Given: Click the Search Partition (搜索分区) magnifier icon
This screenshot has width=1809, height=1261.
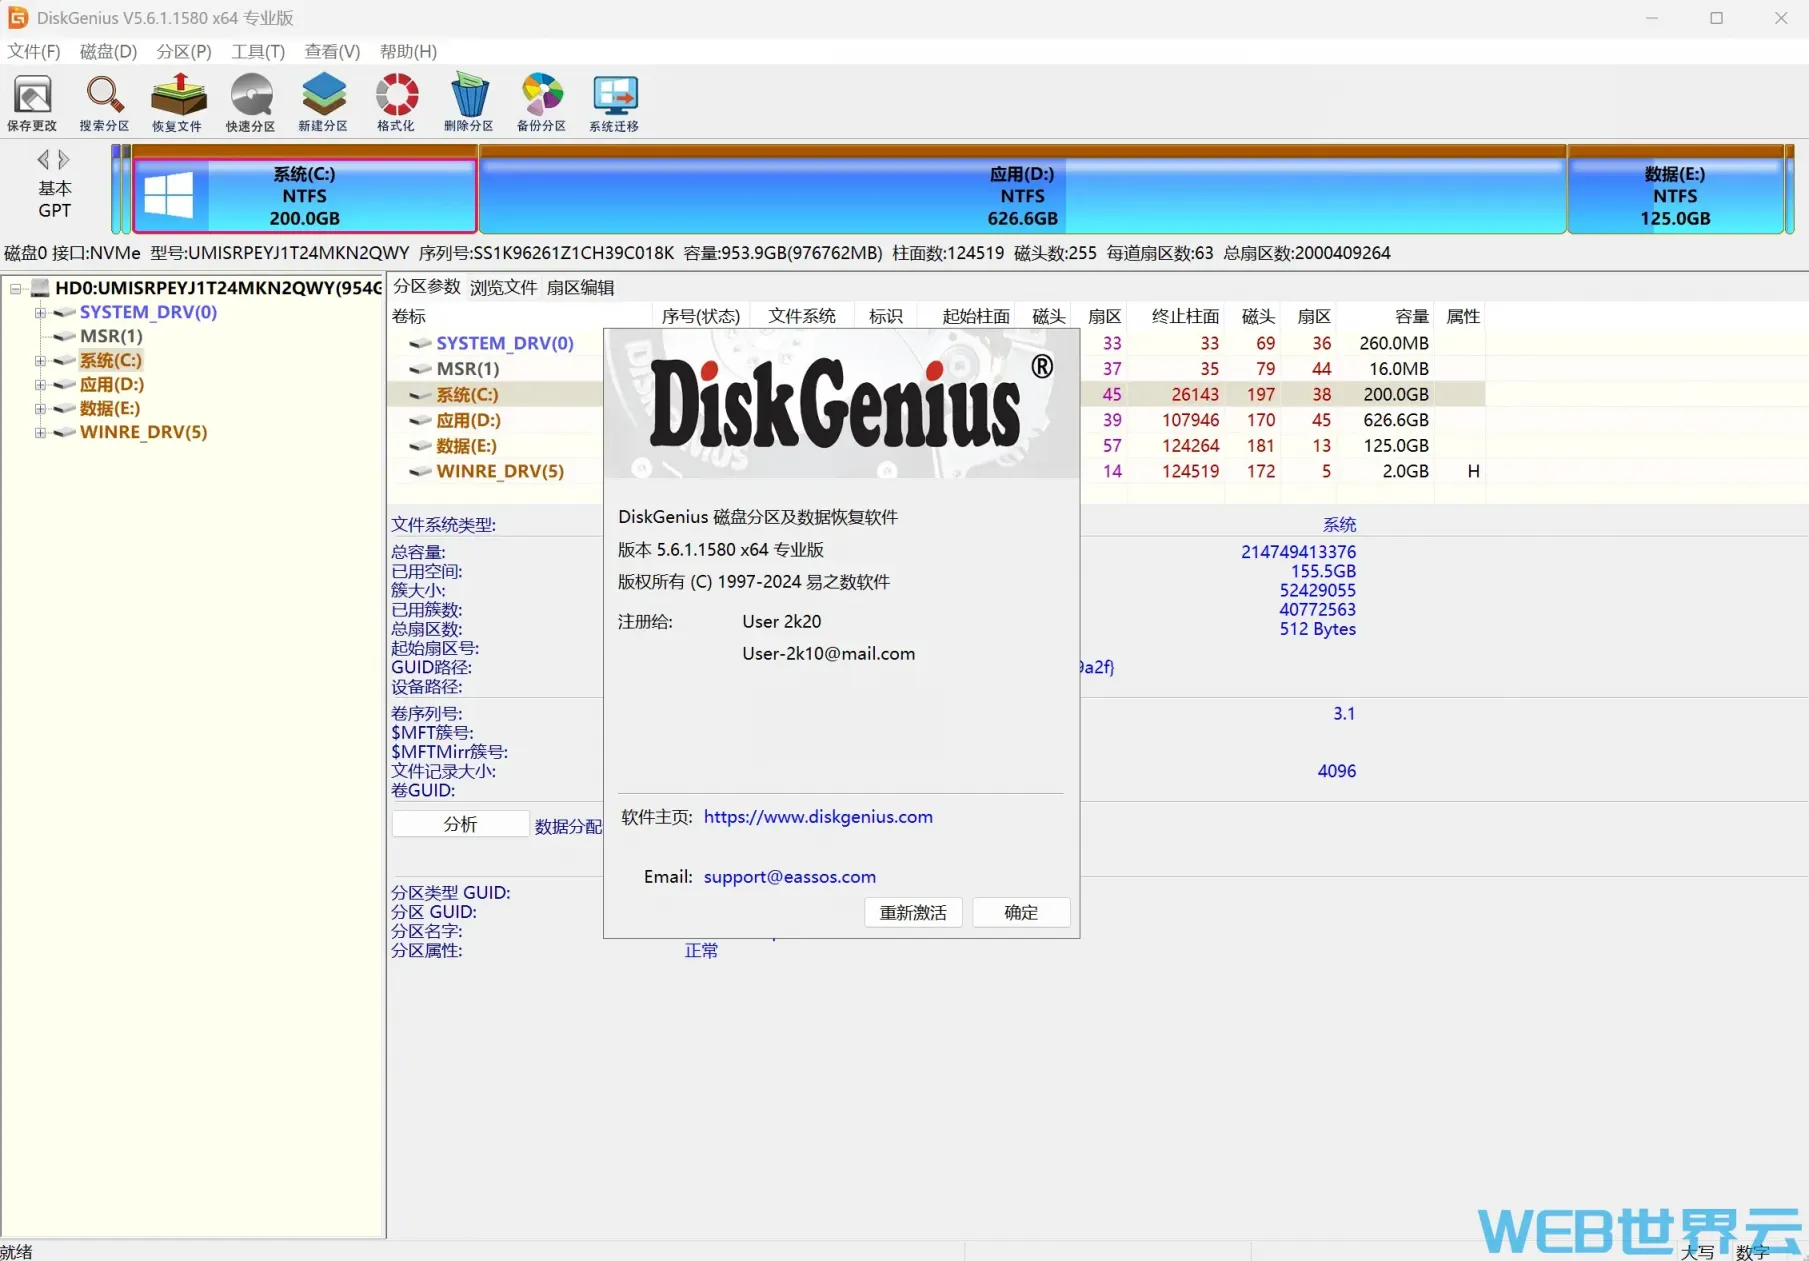Looking at the screenshot, I should pyautogui.click(x=104, y=102).
